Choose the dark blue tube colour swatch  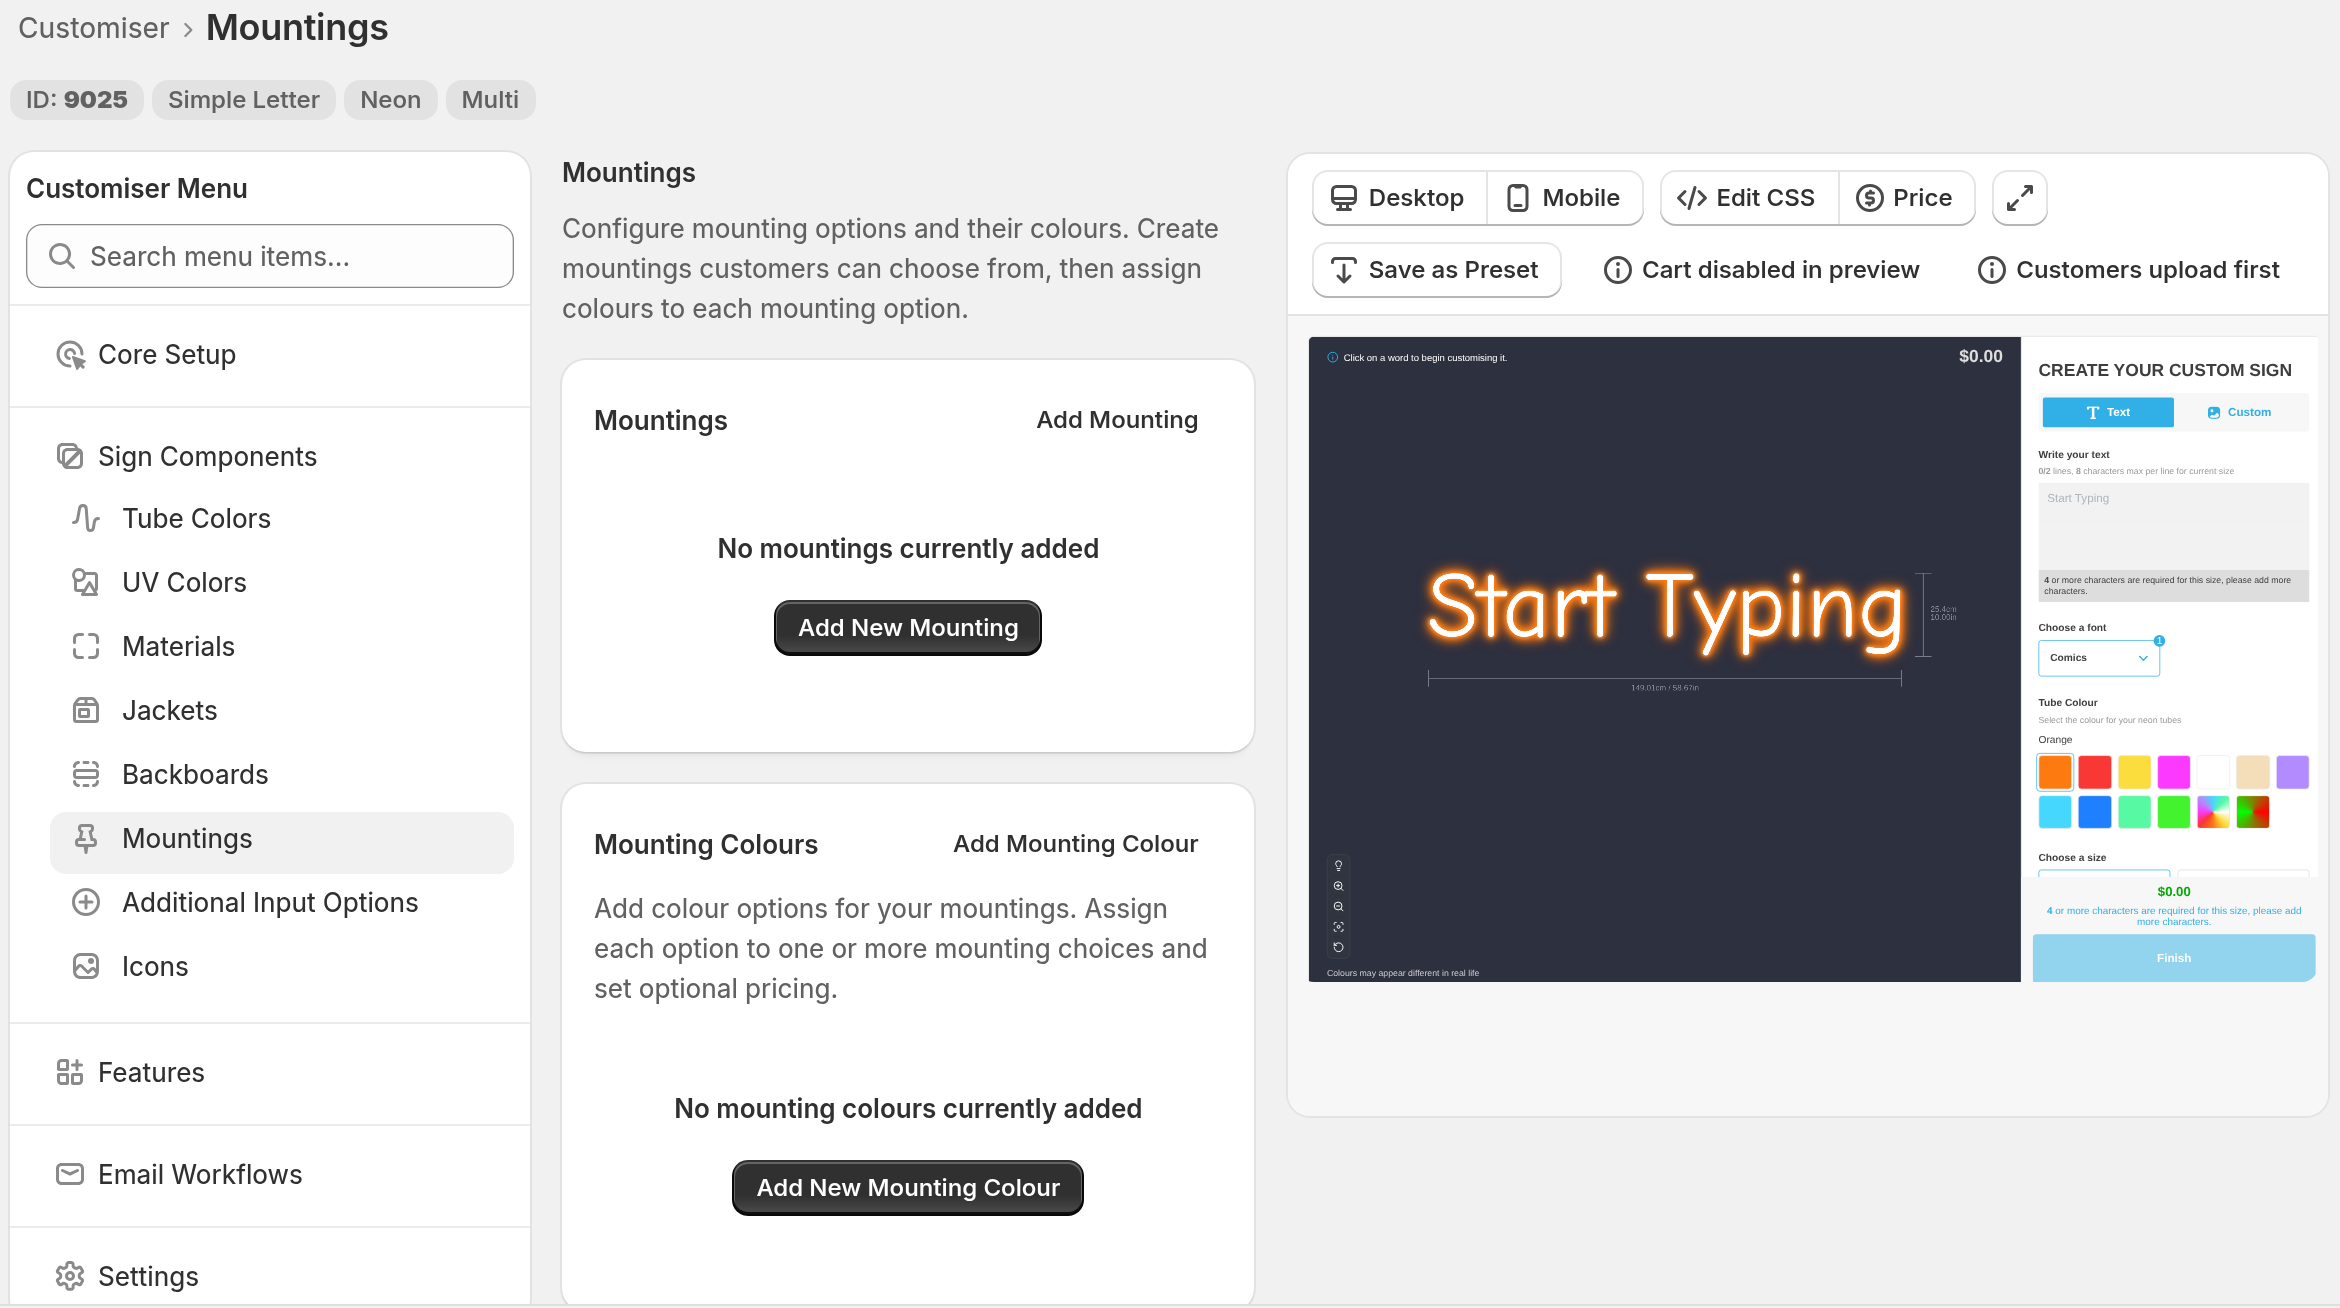click(2094, 812)
